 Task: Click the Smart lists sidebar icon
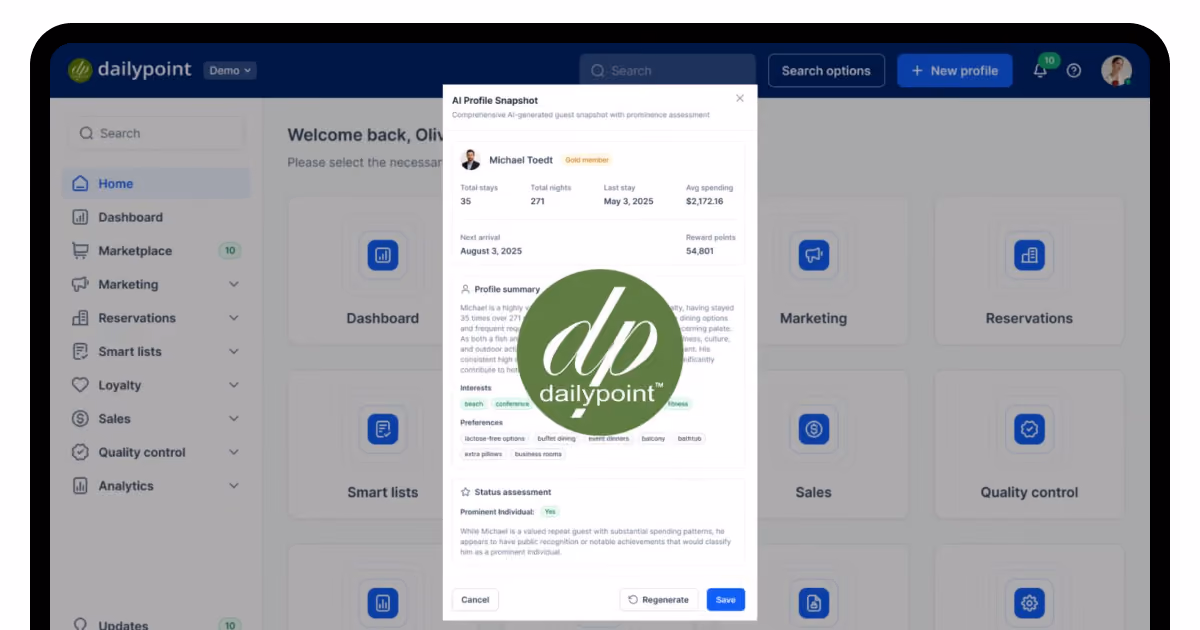(81, 352)
